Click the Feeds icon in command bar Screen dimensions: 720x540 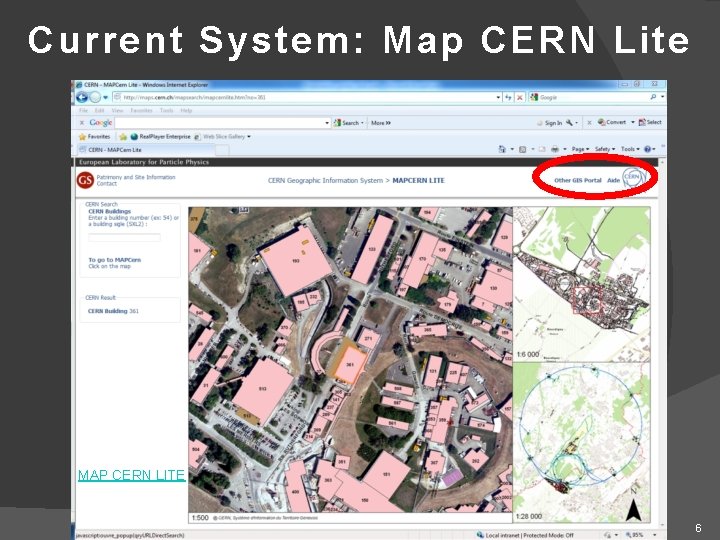click(x=523, y=149)
